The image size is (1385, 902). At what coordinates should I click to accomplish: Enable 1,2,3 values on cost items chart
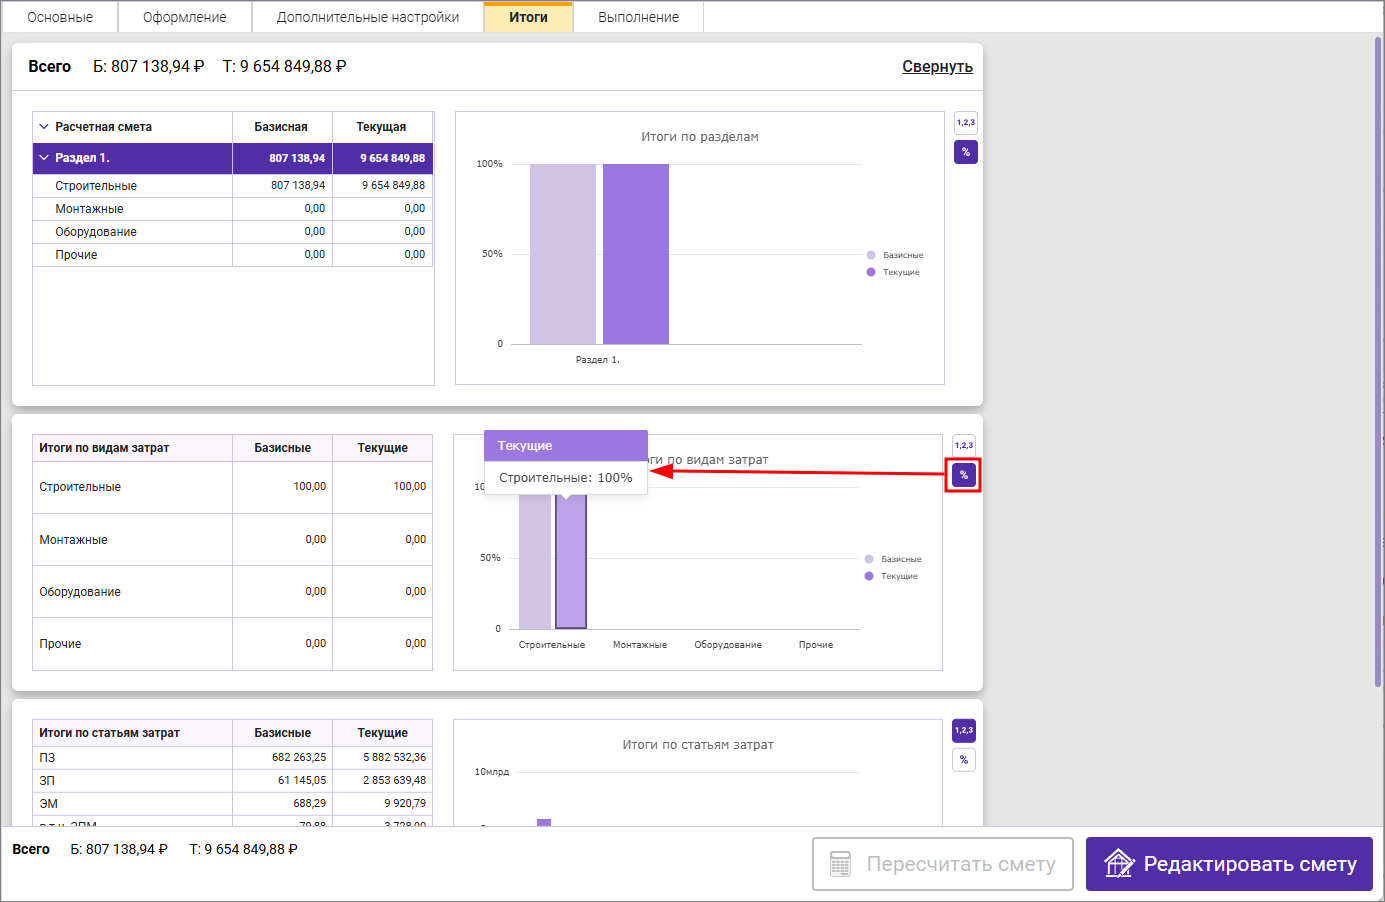(963, 731)
